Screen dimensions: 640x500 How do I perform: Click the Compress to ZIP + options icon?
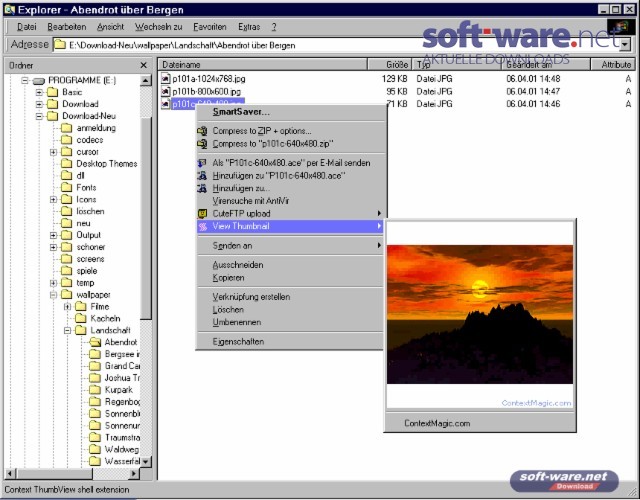pos(202,131)
